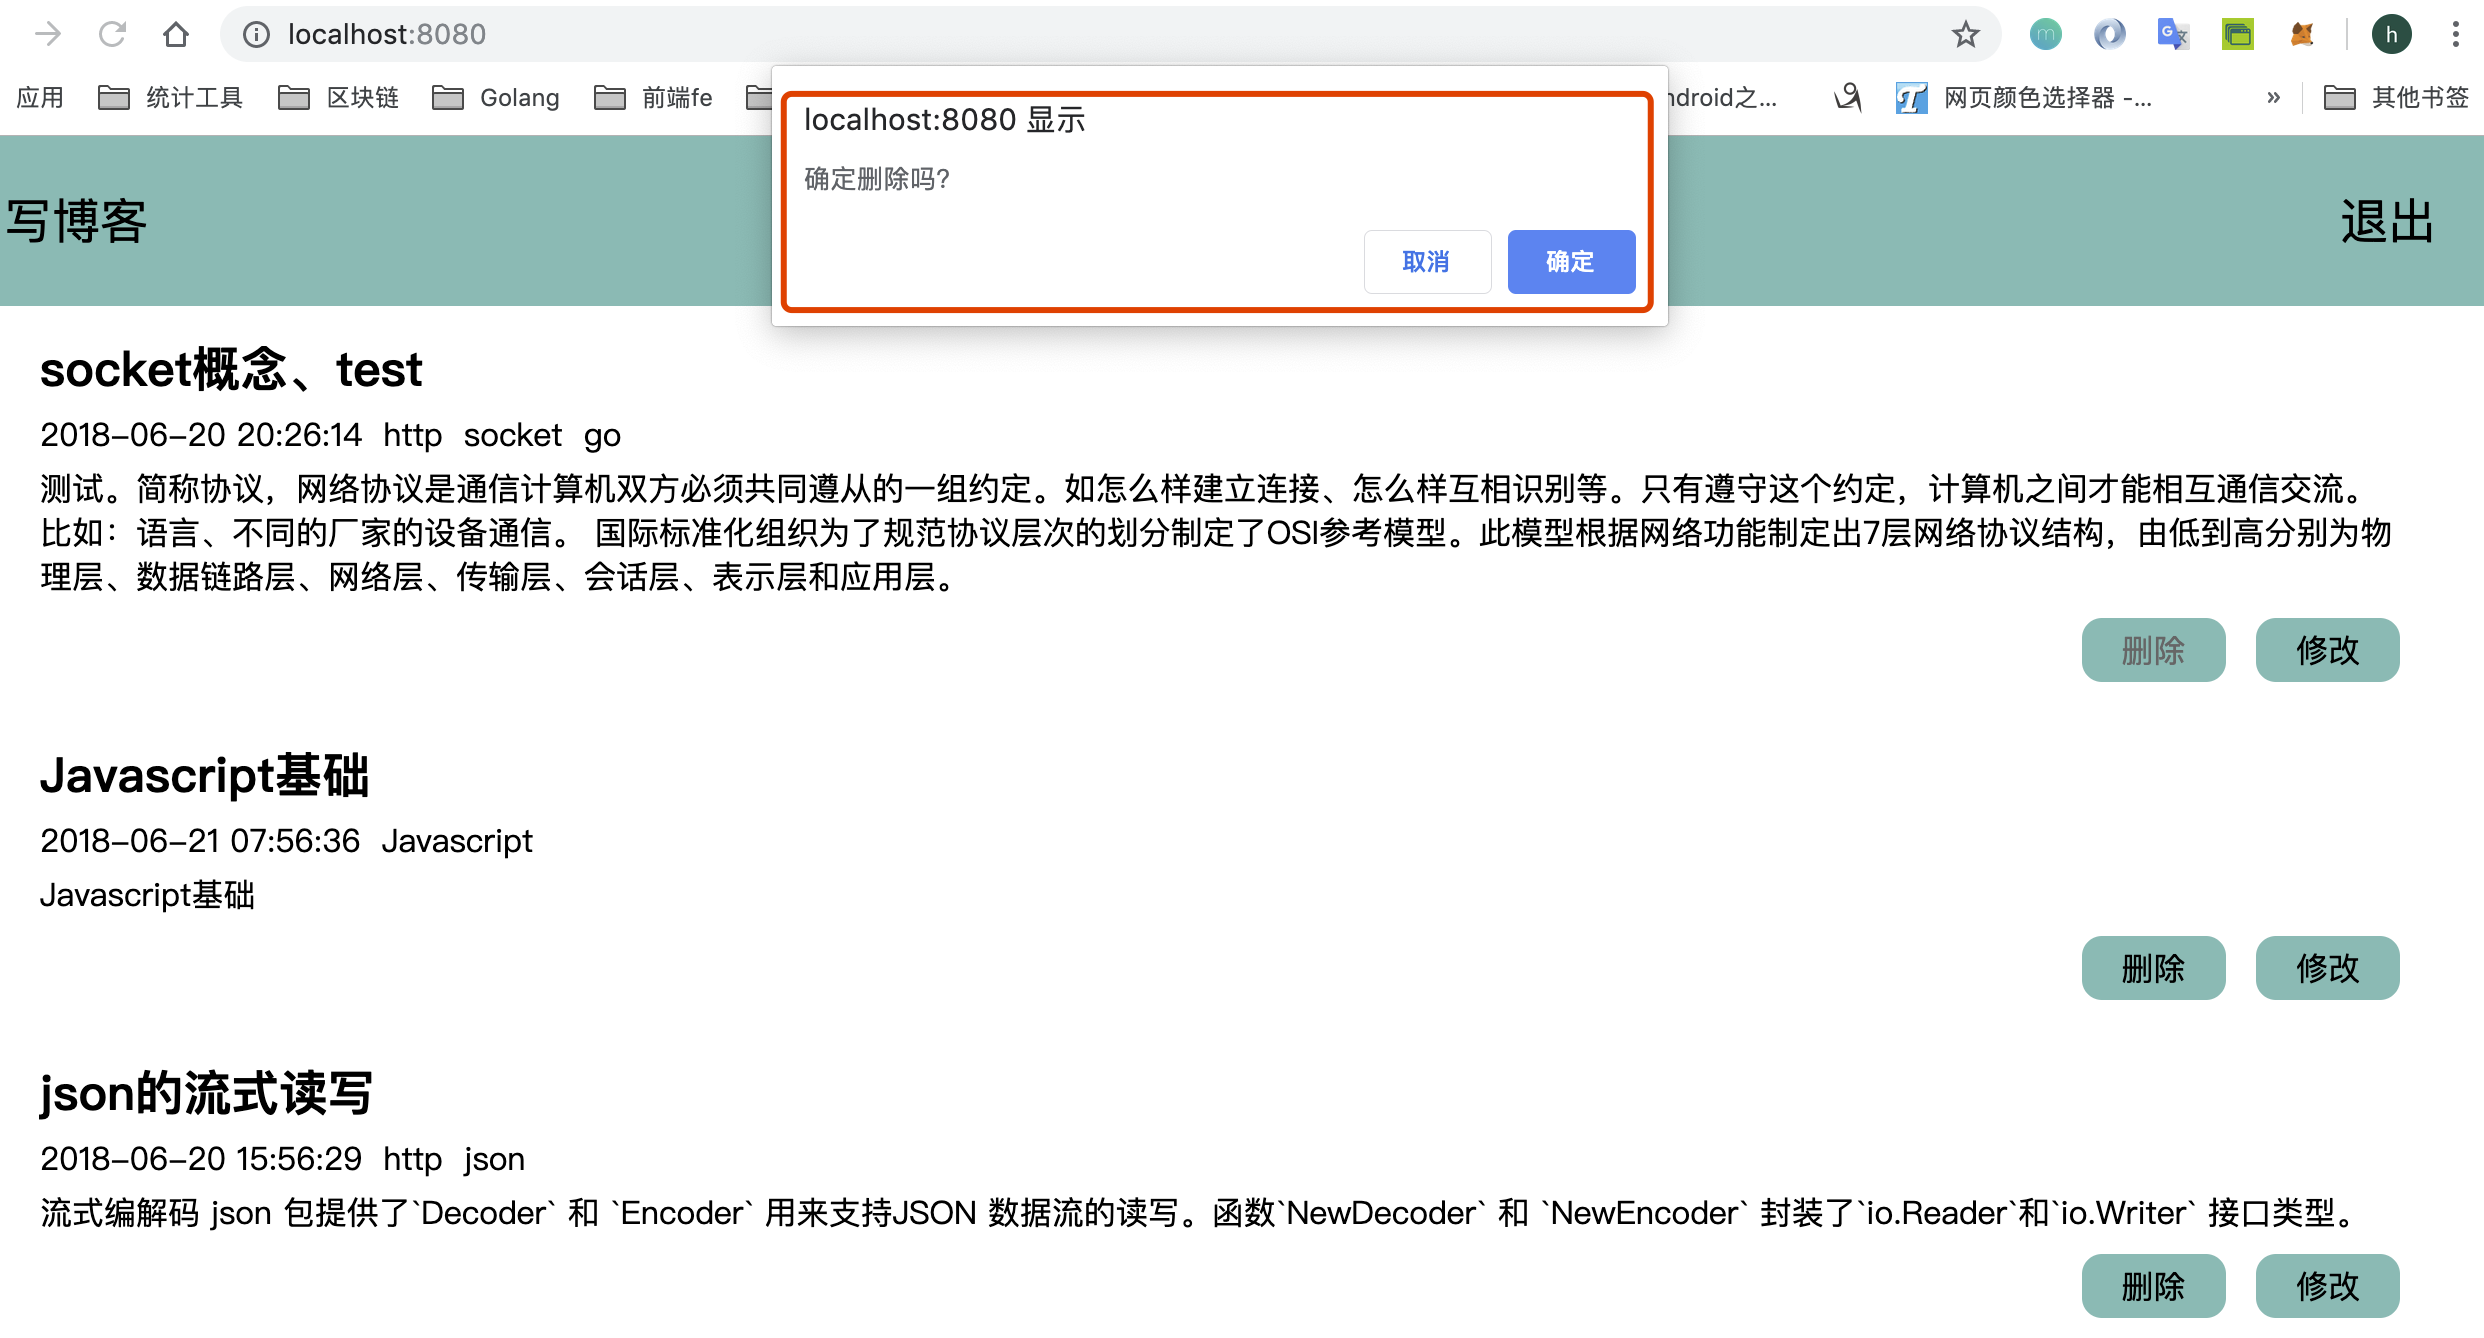Bookmark this page with star icon
The height and width of the screenshot is (1338, 2484).
point(1965,34)
